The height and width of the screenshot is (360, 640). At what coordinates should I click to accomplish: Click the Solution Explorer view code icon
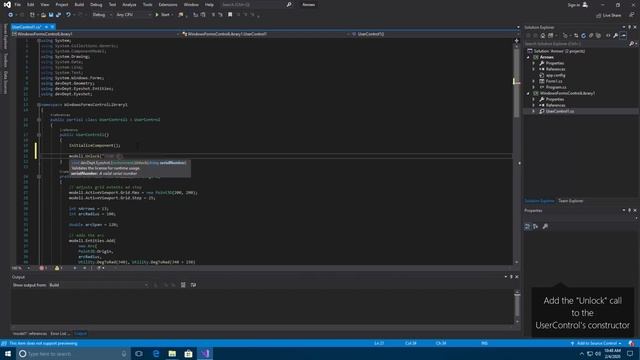tap(608, 36)
